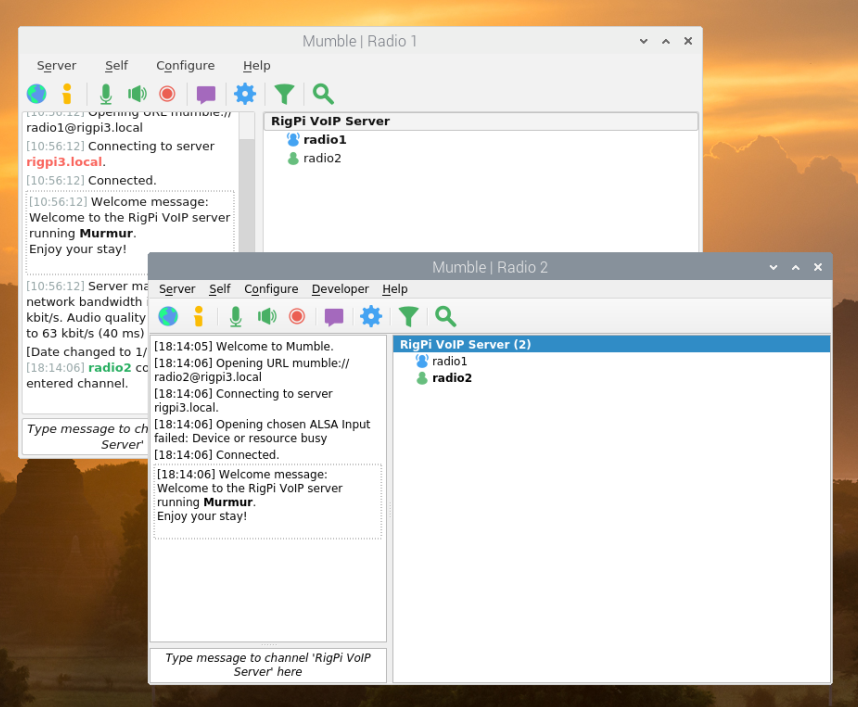Start recording in Radio 2 window

tap(297, 317)
